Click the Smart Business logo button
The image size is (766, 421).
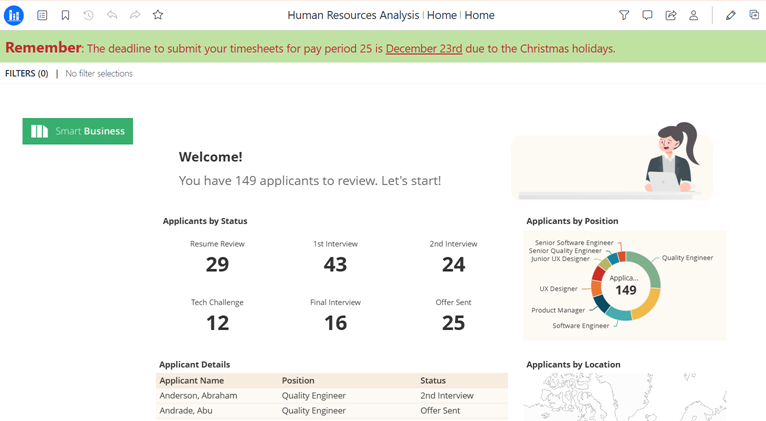tap(78, 131)
